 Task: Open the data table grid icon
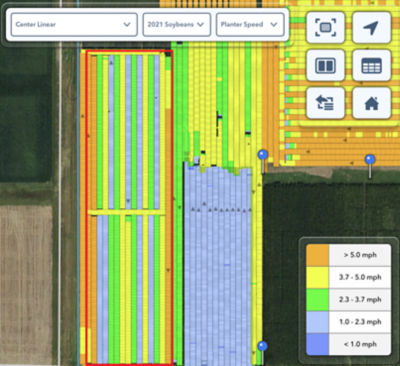click(371, 65)
